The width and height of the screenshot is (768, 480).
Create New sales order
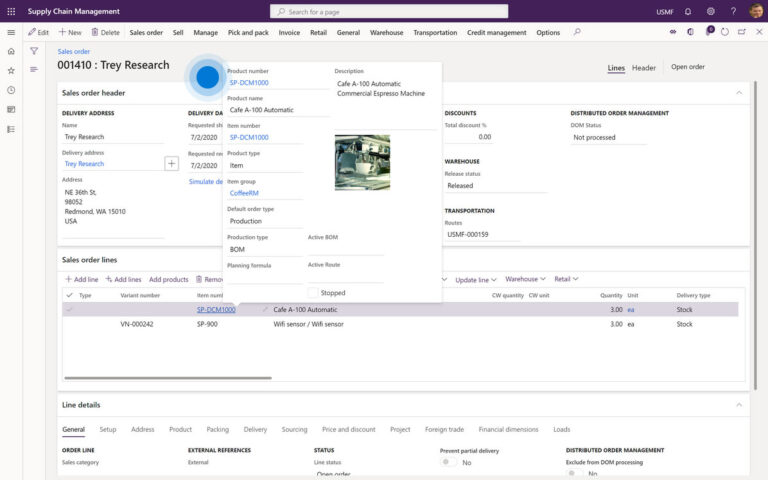point(70,32)
